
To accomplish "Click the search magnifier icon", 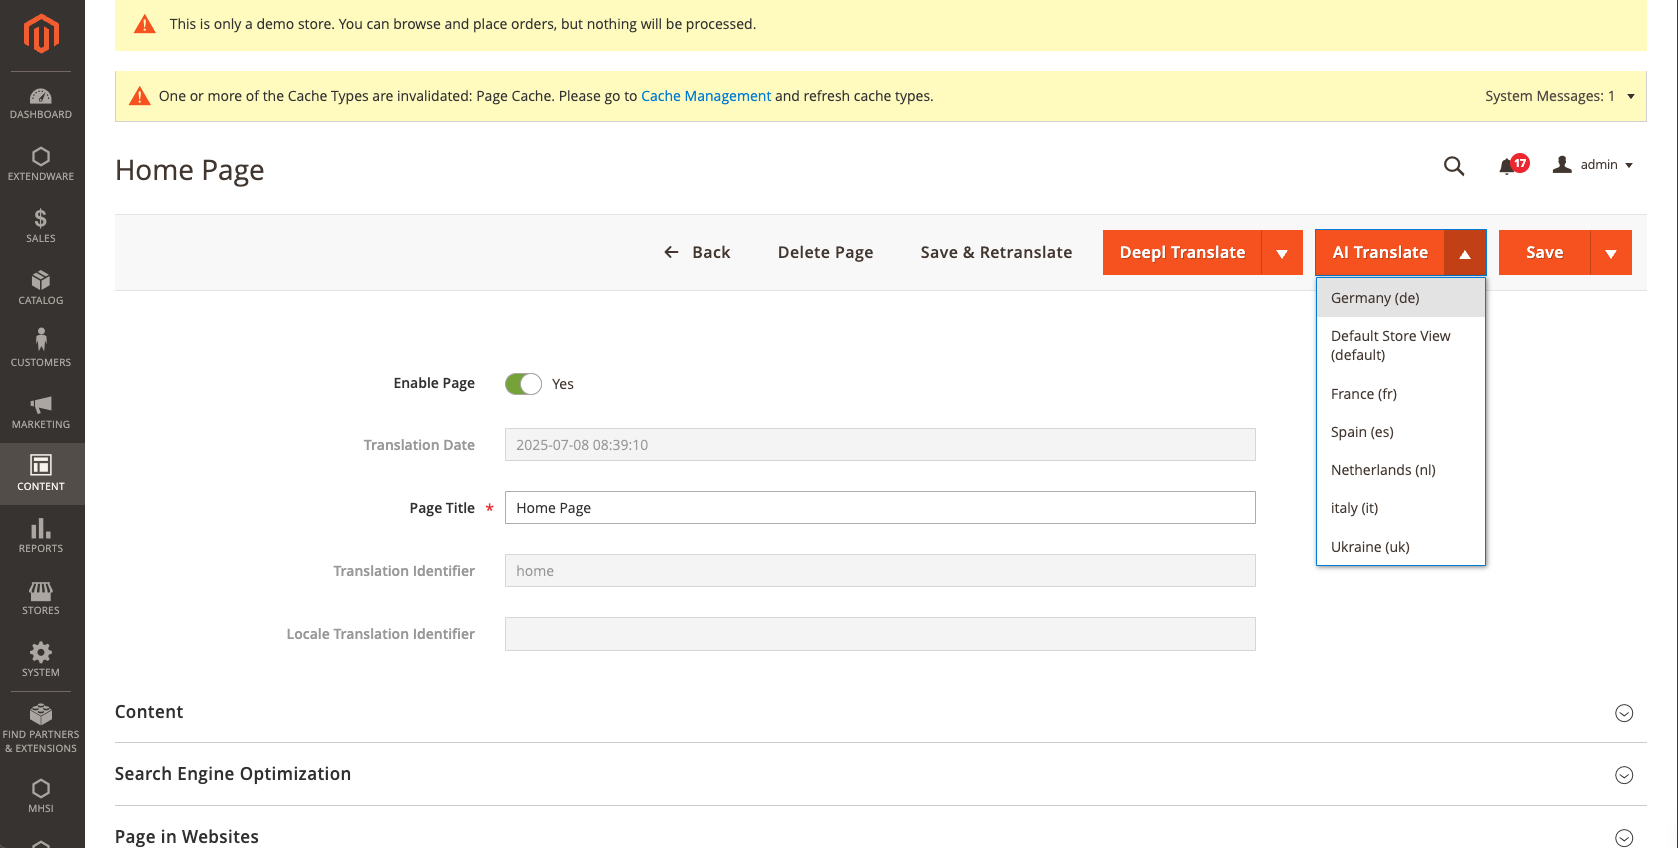I will coord(1454,166).
